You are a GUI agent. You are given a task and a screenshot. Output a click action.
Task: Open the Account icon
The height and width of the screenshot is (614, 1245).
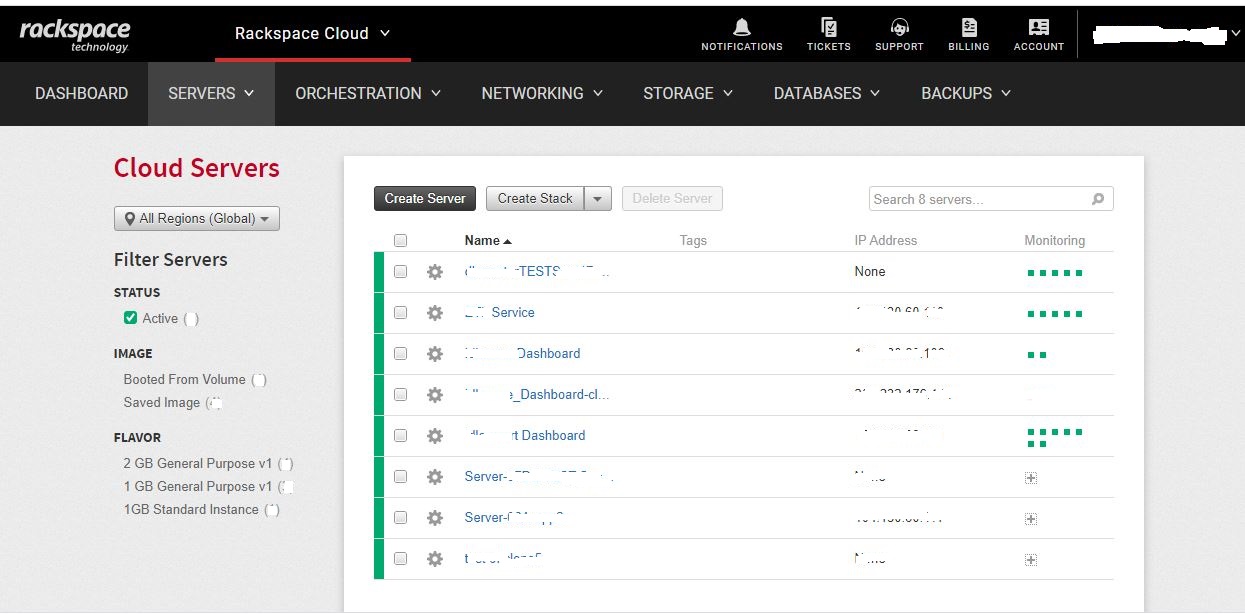1038,28
